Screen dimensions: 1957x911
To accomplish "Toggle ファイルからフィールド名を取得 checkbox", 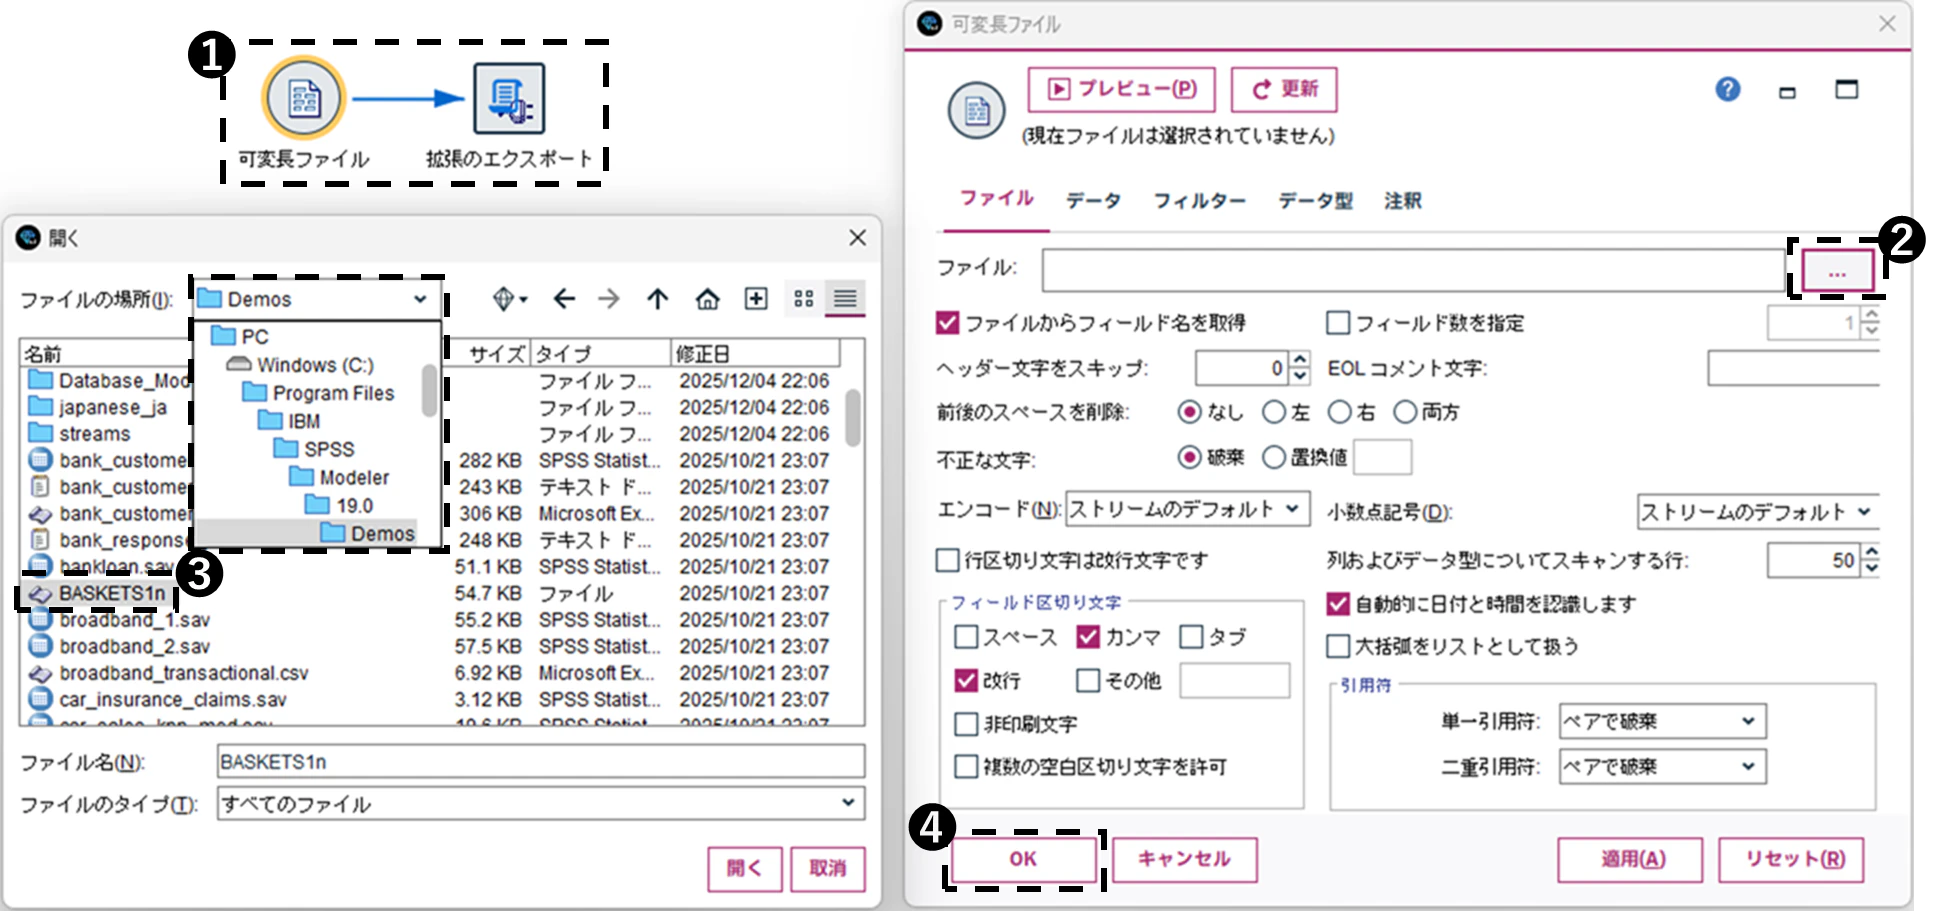I will click(947, 323).
